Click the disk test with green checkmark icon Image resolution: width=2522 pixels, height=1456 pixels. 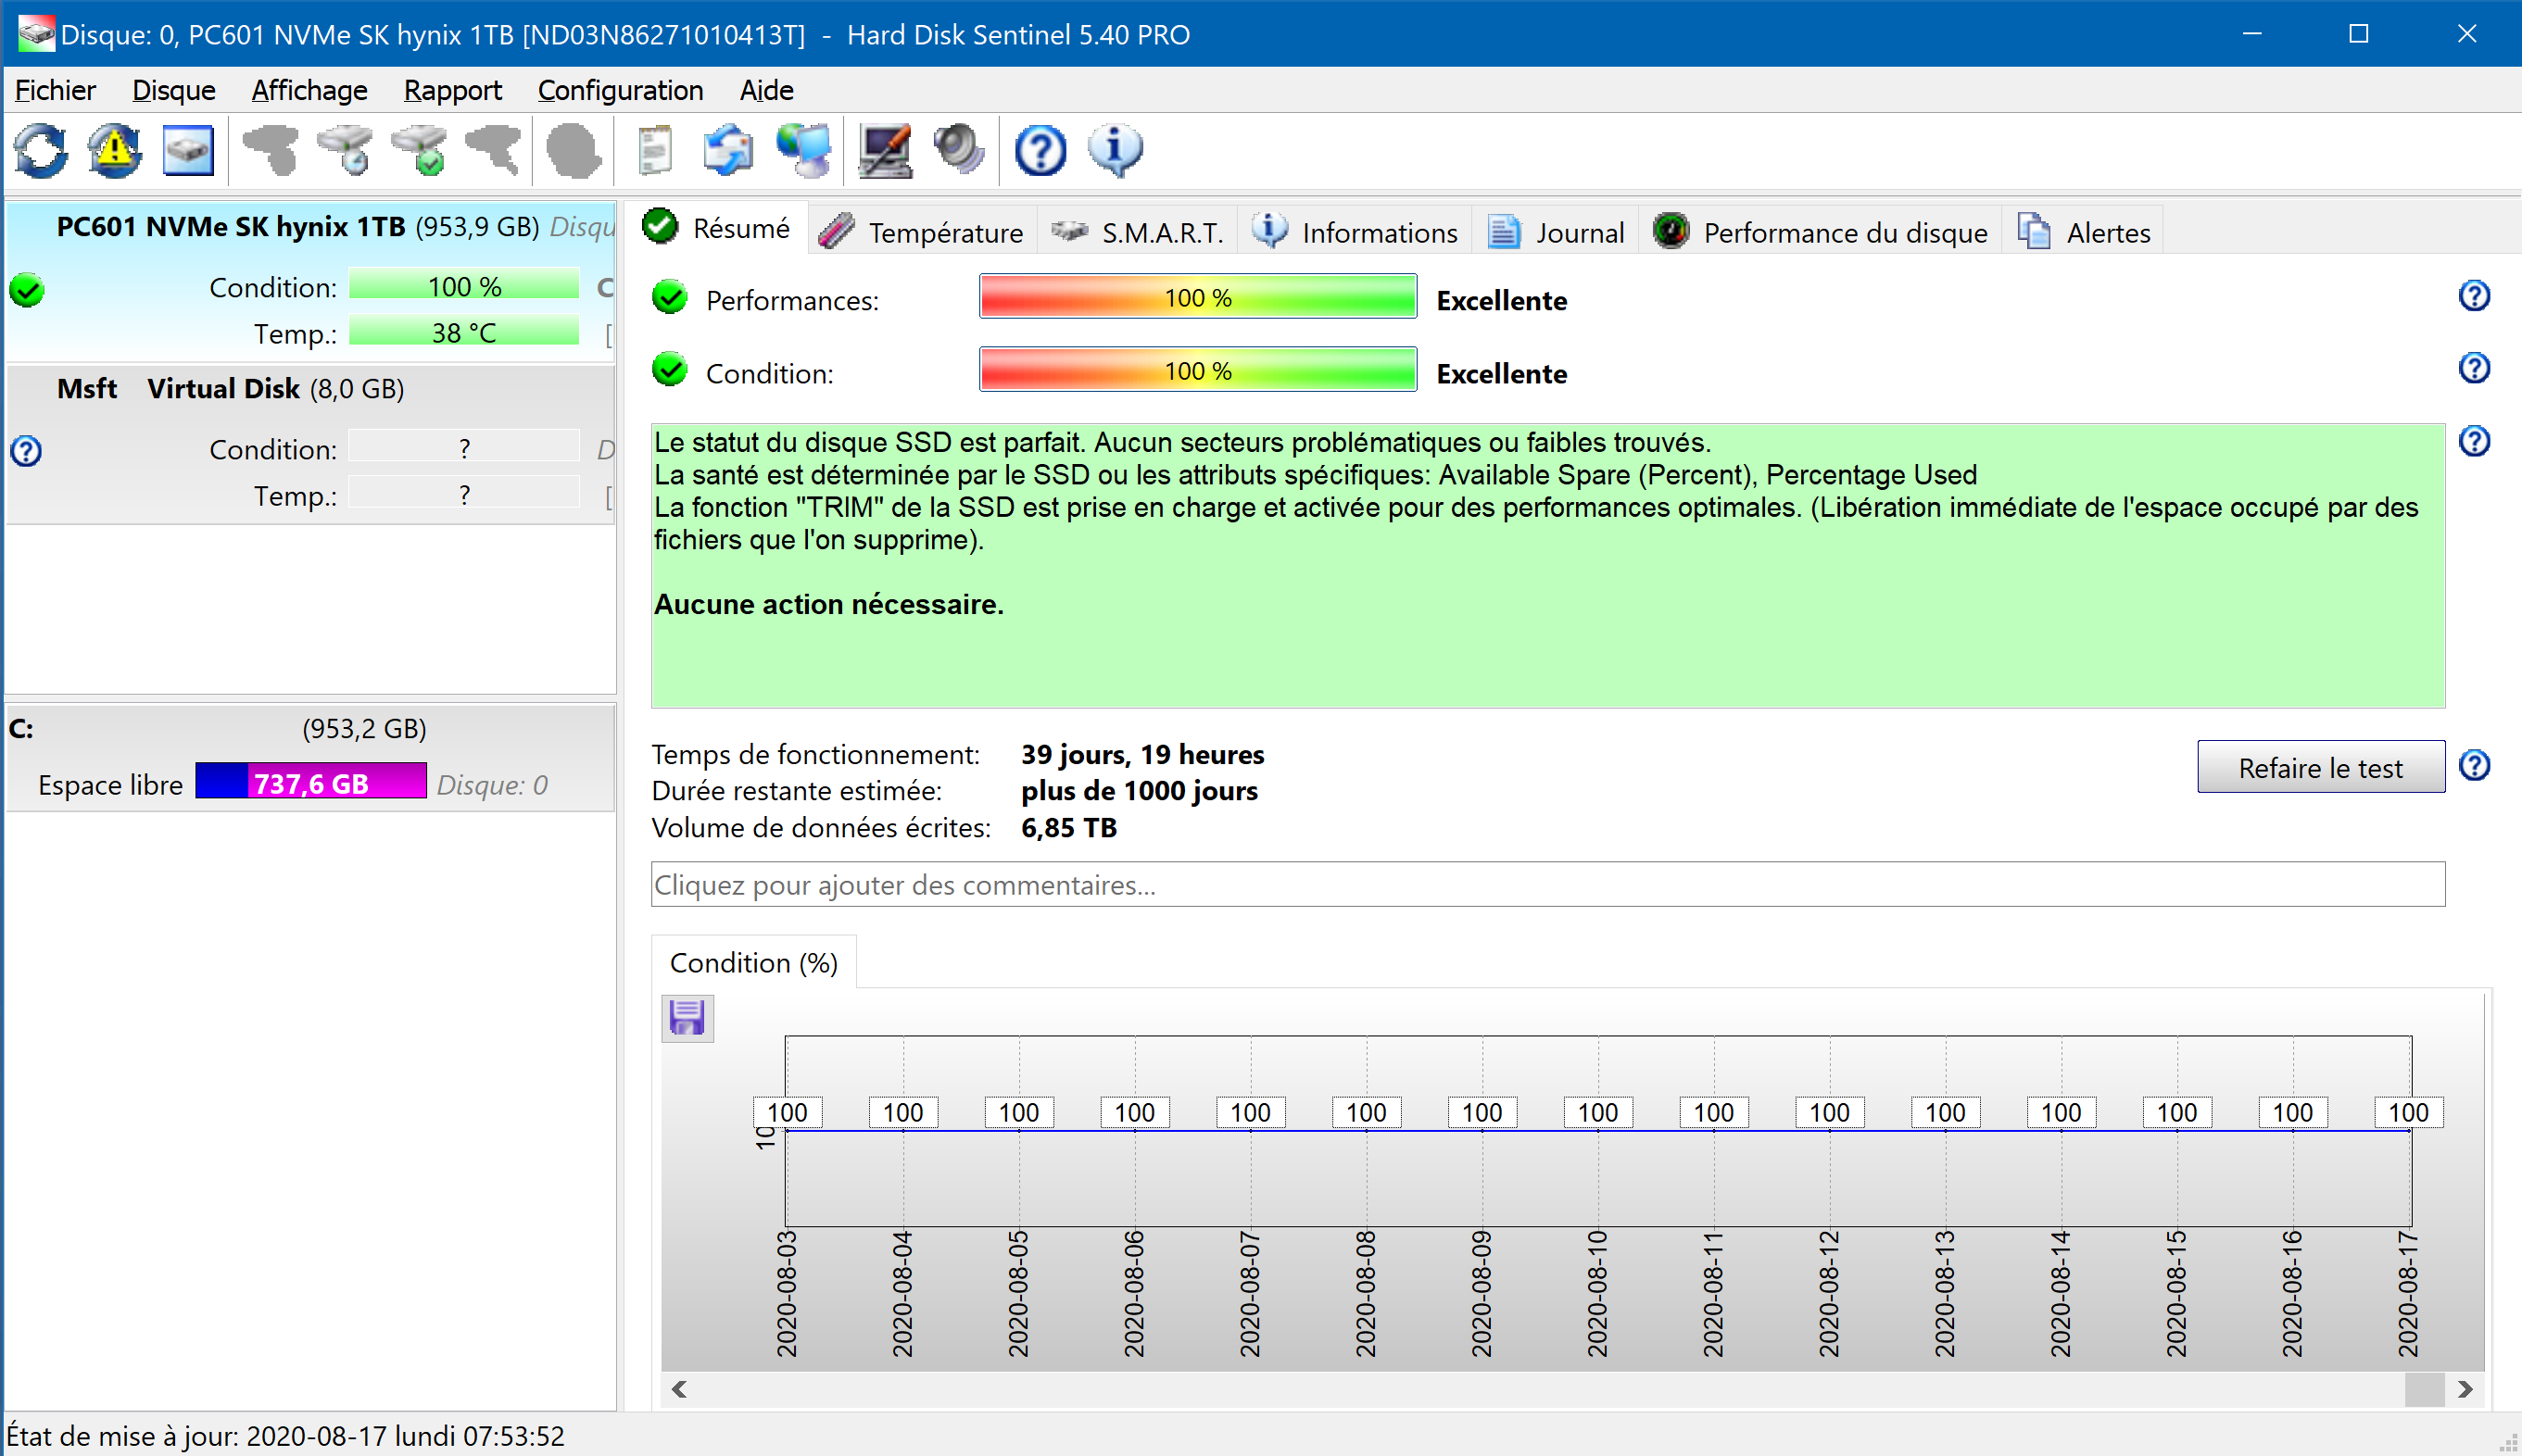[420, 151]
